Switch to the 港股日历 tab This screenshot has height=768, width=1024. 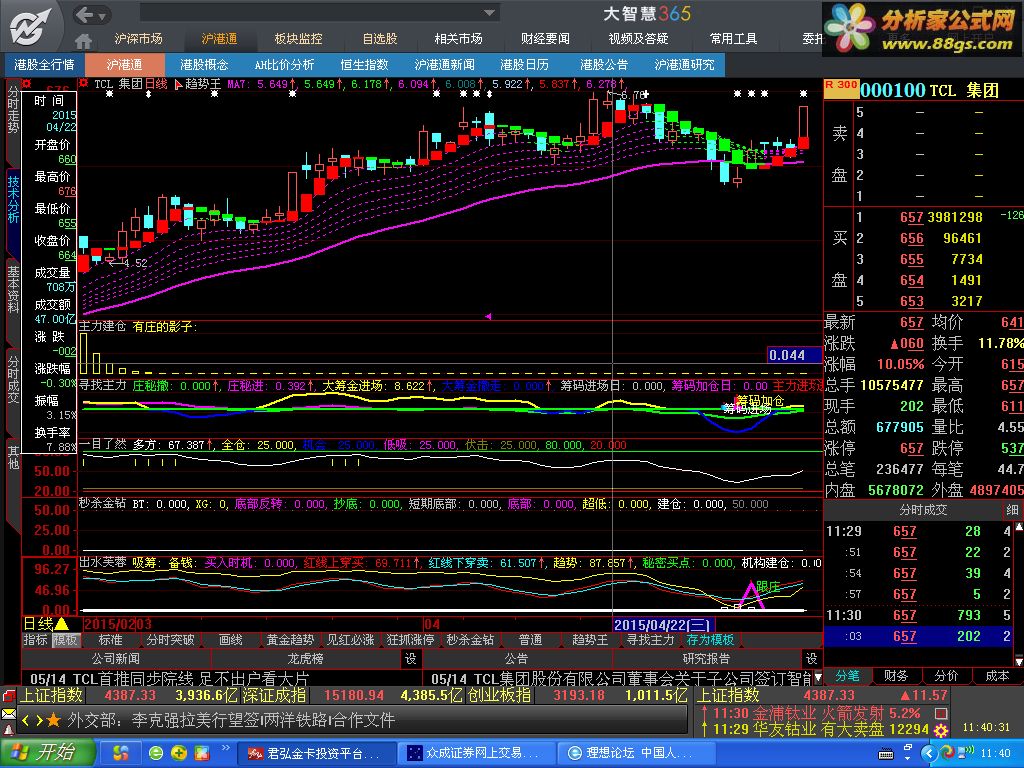tap(524, 65)
